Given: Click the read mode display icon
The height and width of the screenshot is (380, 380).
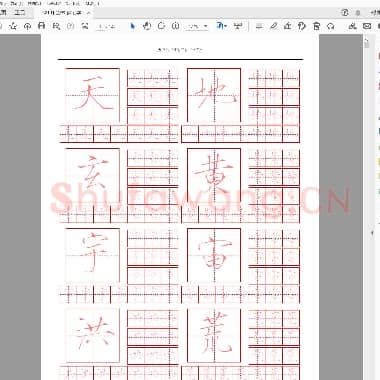Looking at the screenshot, I should (x=238, y=26).
